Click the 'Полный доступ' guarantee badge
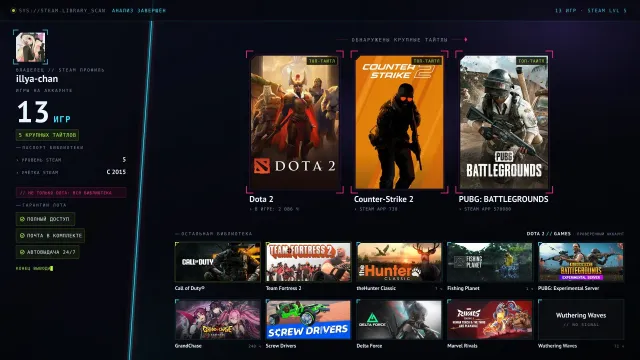Image resolution: width=640 pixels, height=360 pixels. click(x=45, y=219)
